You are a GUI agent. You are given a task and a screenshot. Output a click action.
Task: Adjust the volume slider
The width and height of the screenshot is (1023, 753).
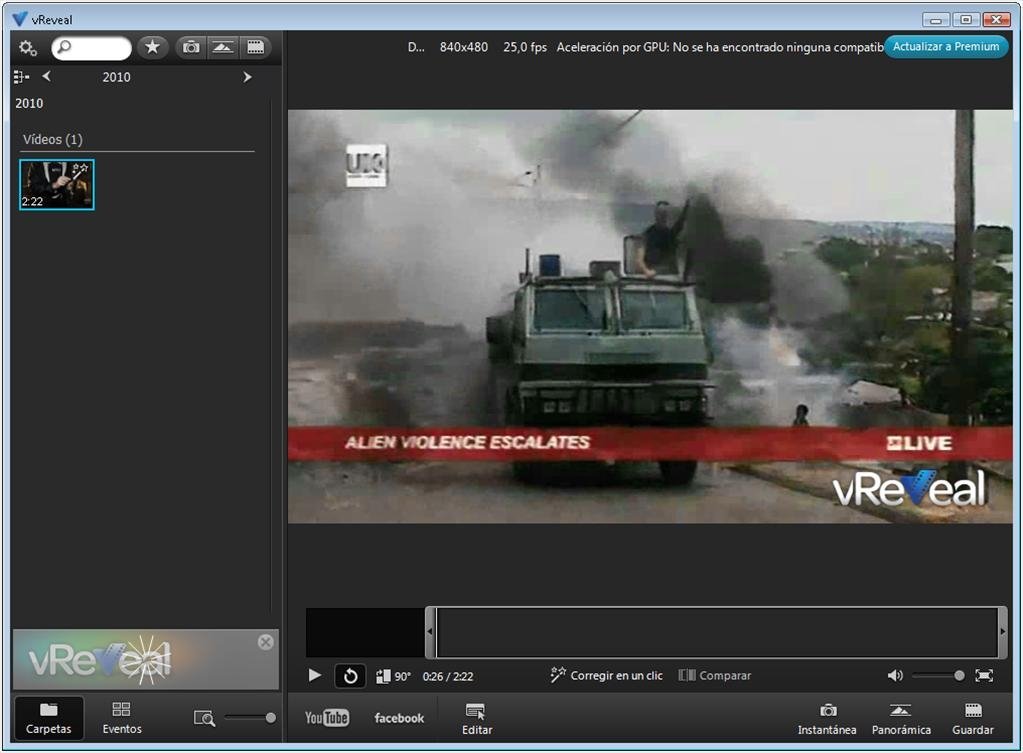coord(938,675)
